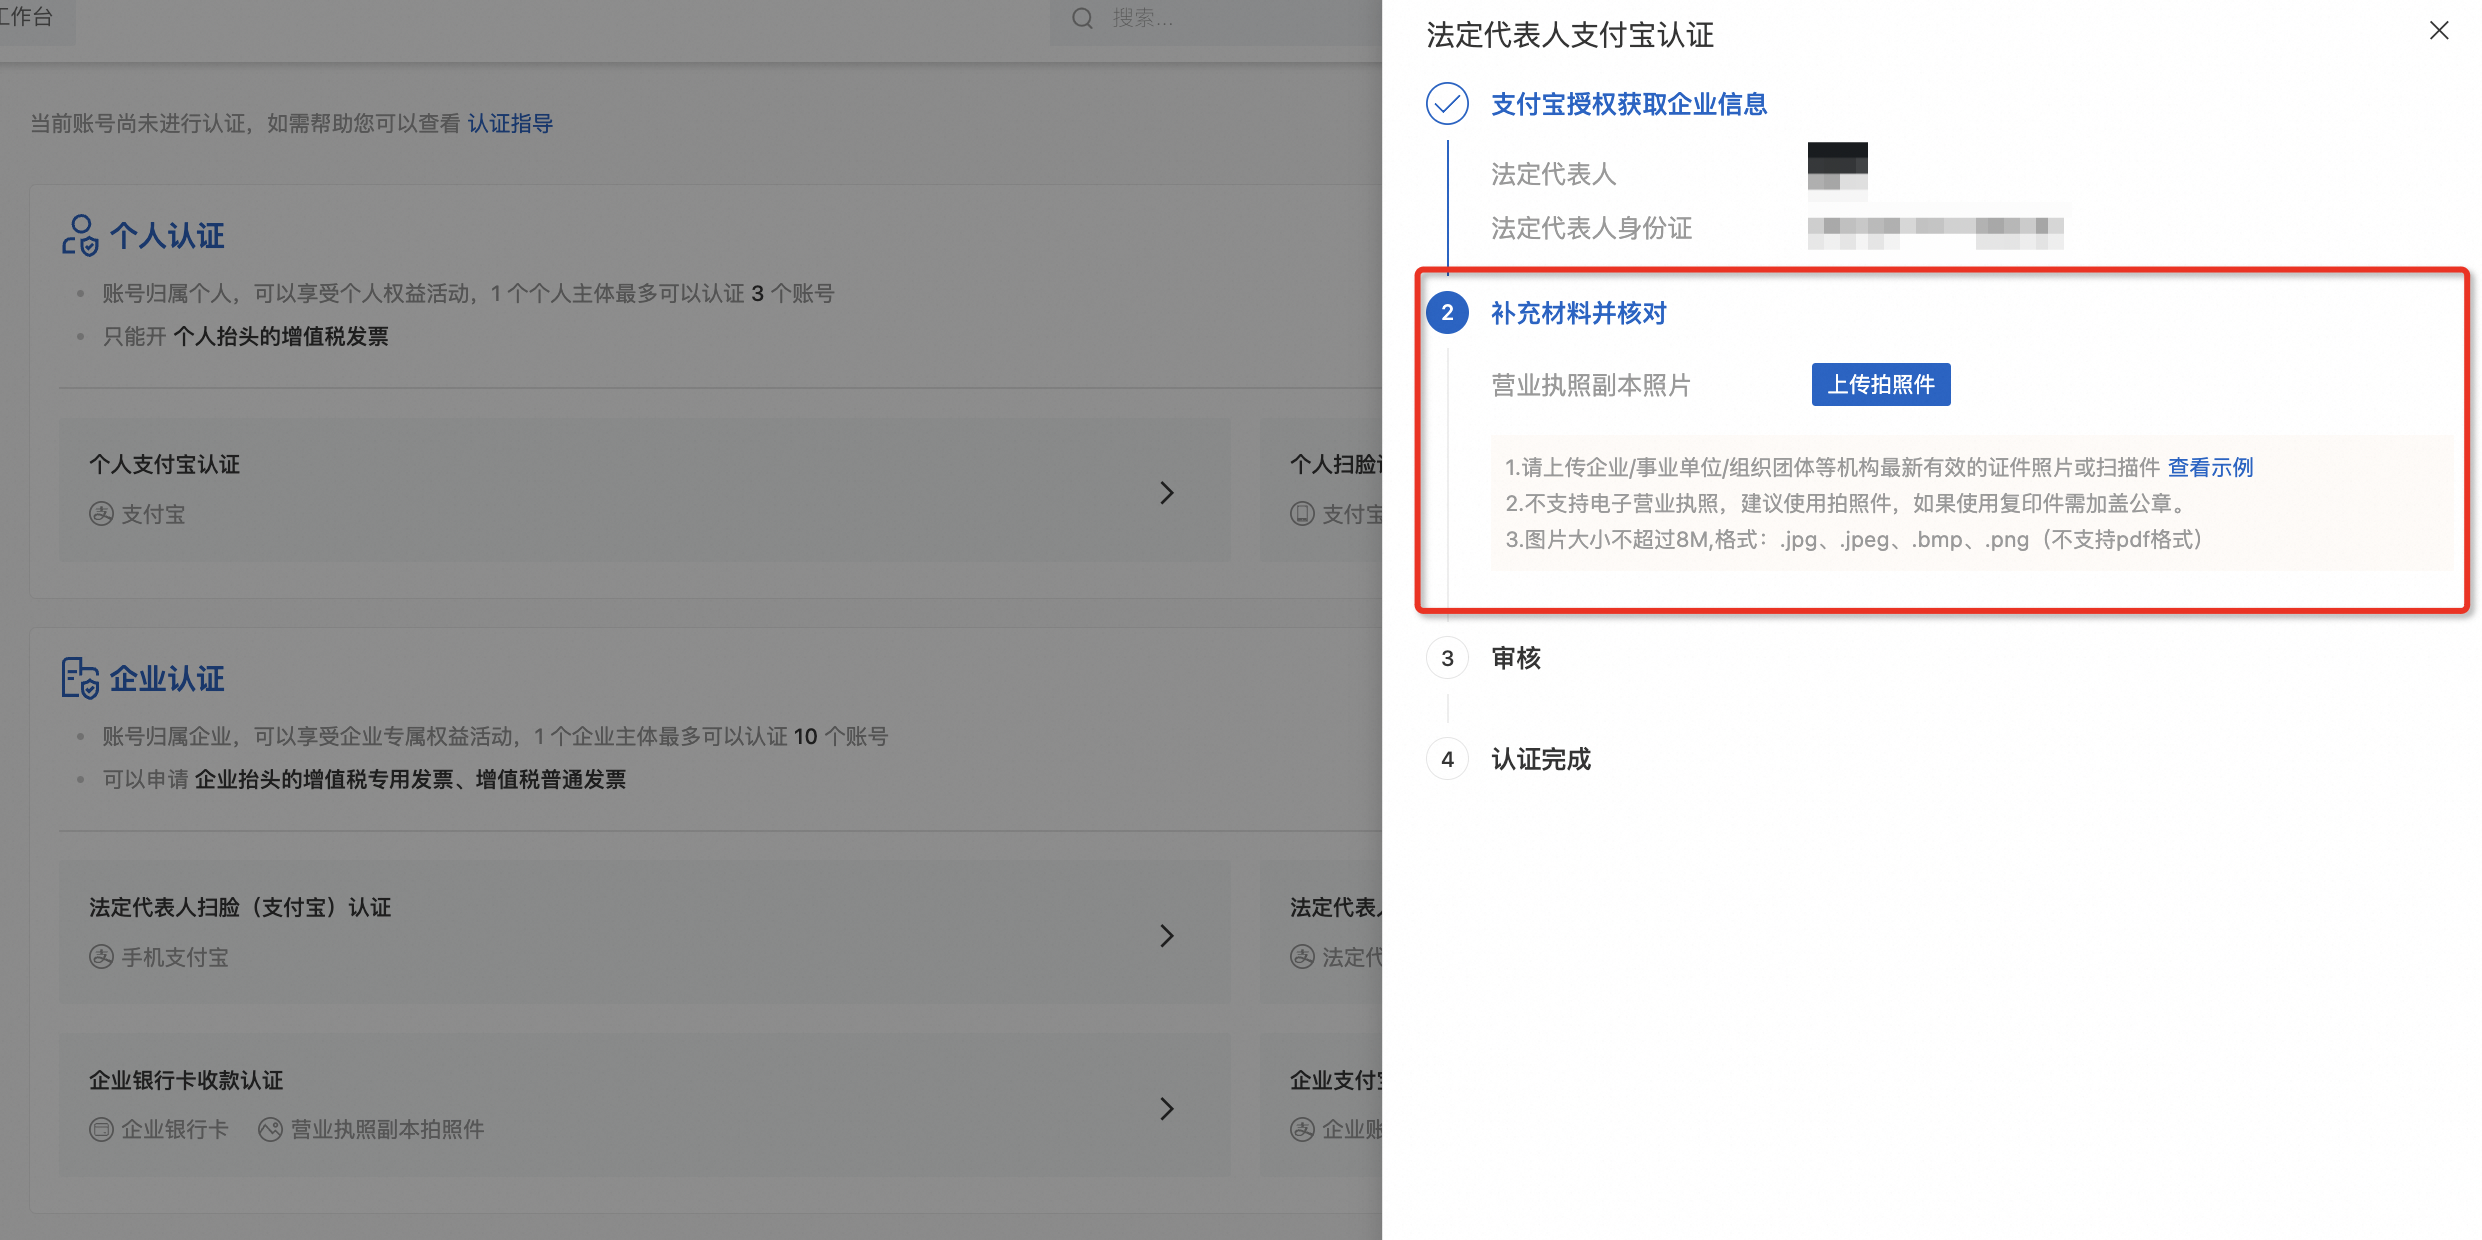Open the 认证指导 guide link
Viewport: 2482px width, 1240px height.
coord(510,123)
